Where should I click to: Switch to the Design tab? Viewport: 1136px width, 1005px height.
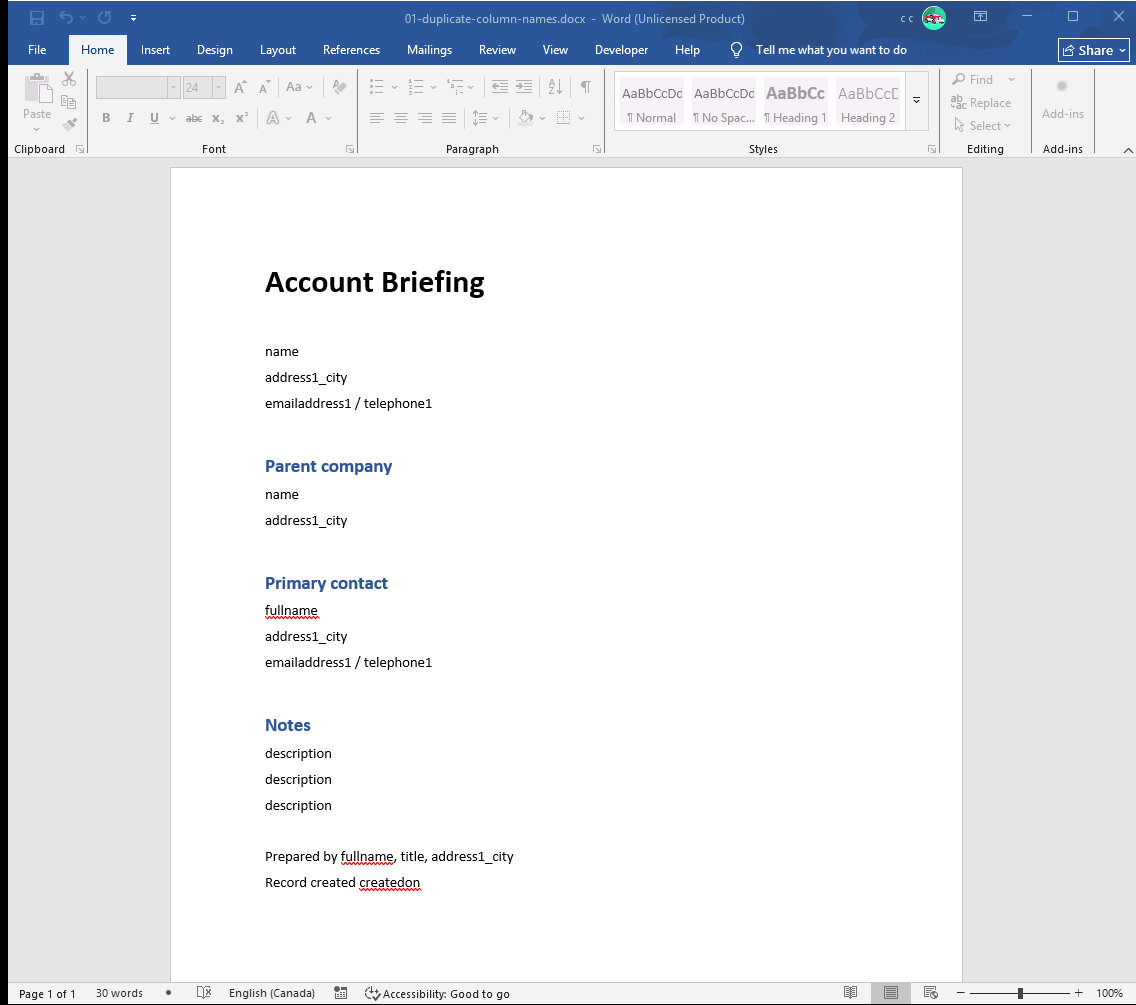214,50
